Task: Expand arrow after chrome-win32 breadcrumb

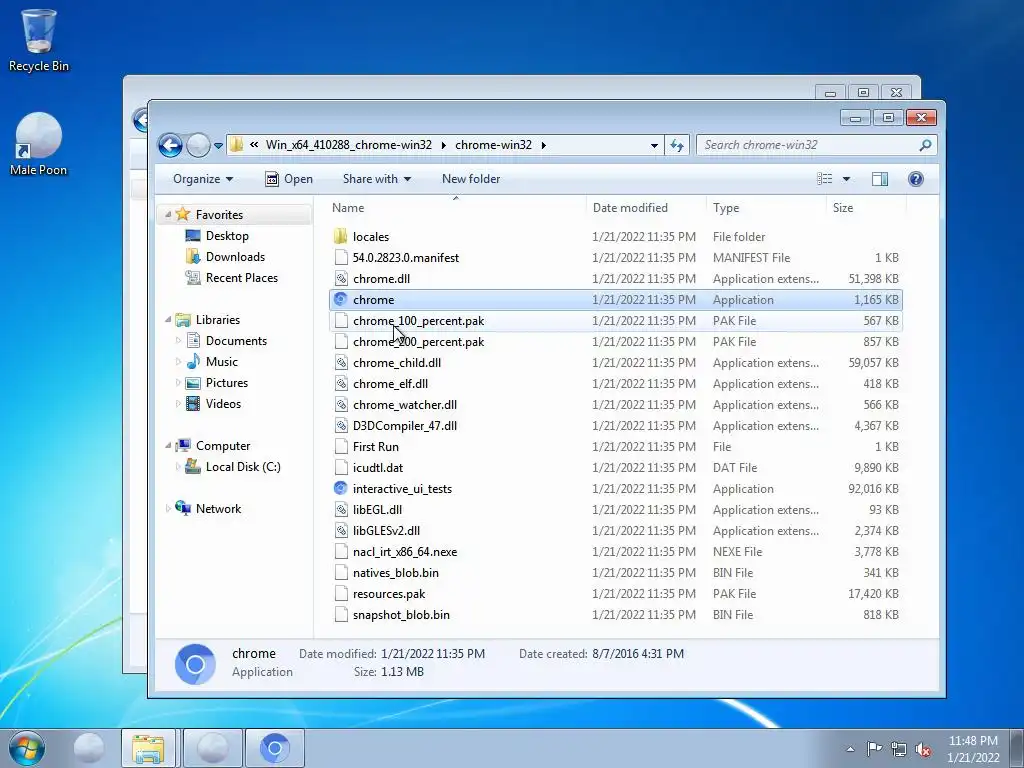Action: tap(543, 145)
